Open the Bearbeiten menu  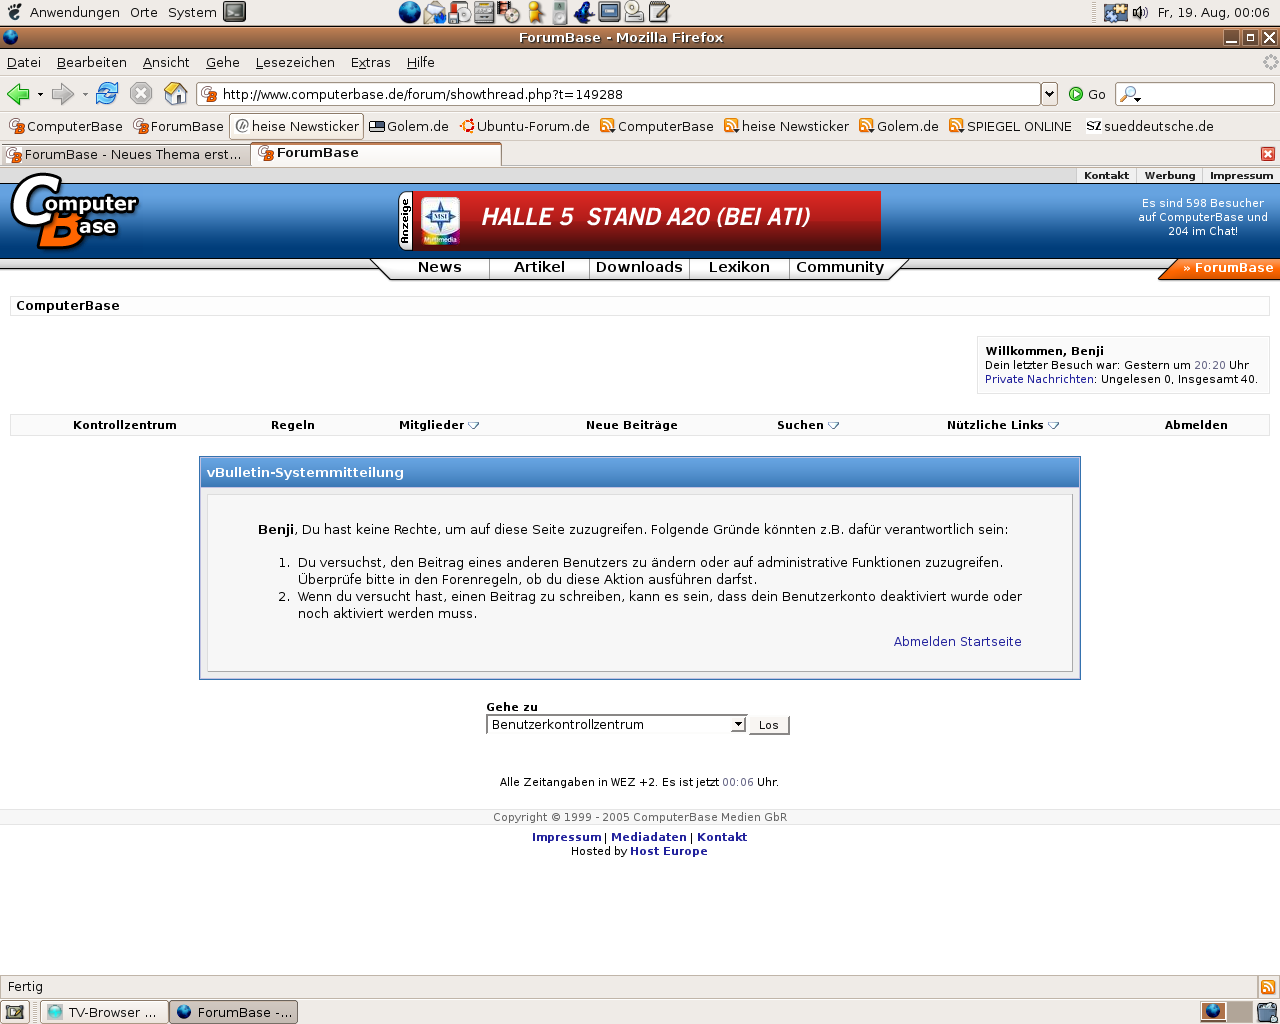point(92,62)
